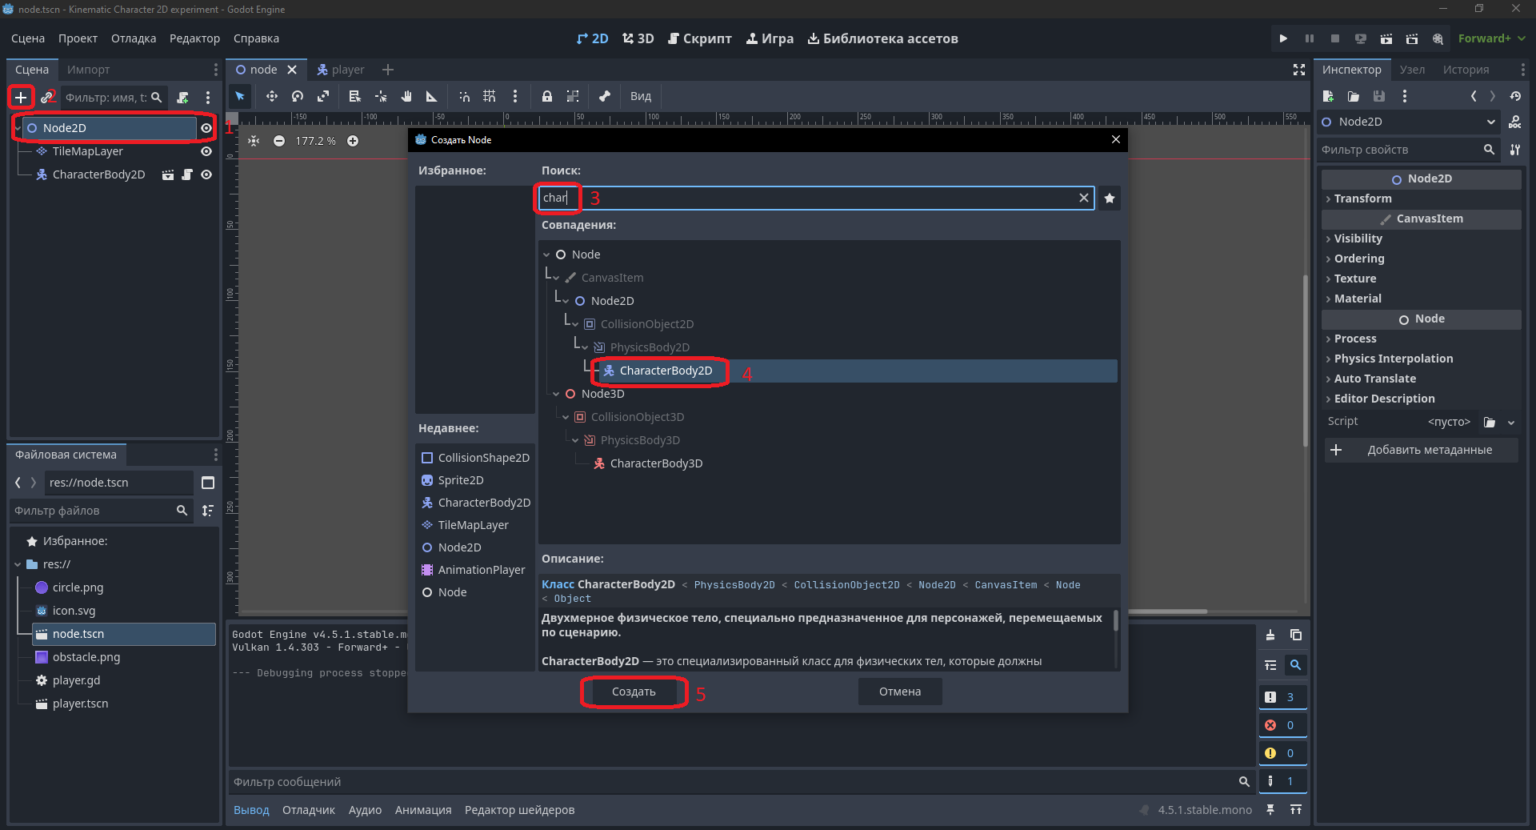The width and height of the screenshot is (1536, 830).
Task: Open the Вид view menu button
Action: pos(641,96)
